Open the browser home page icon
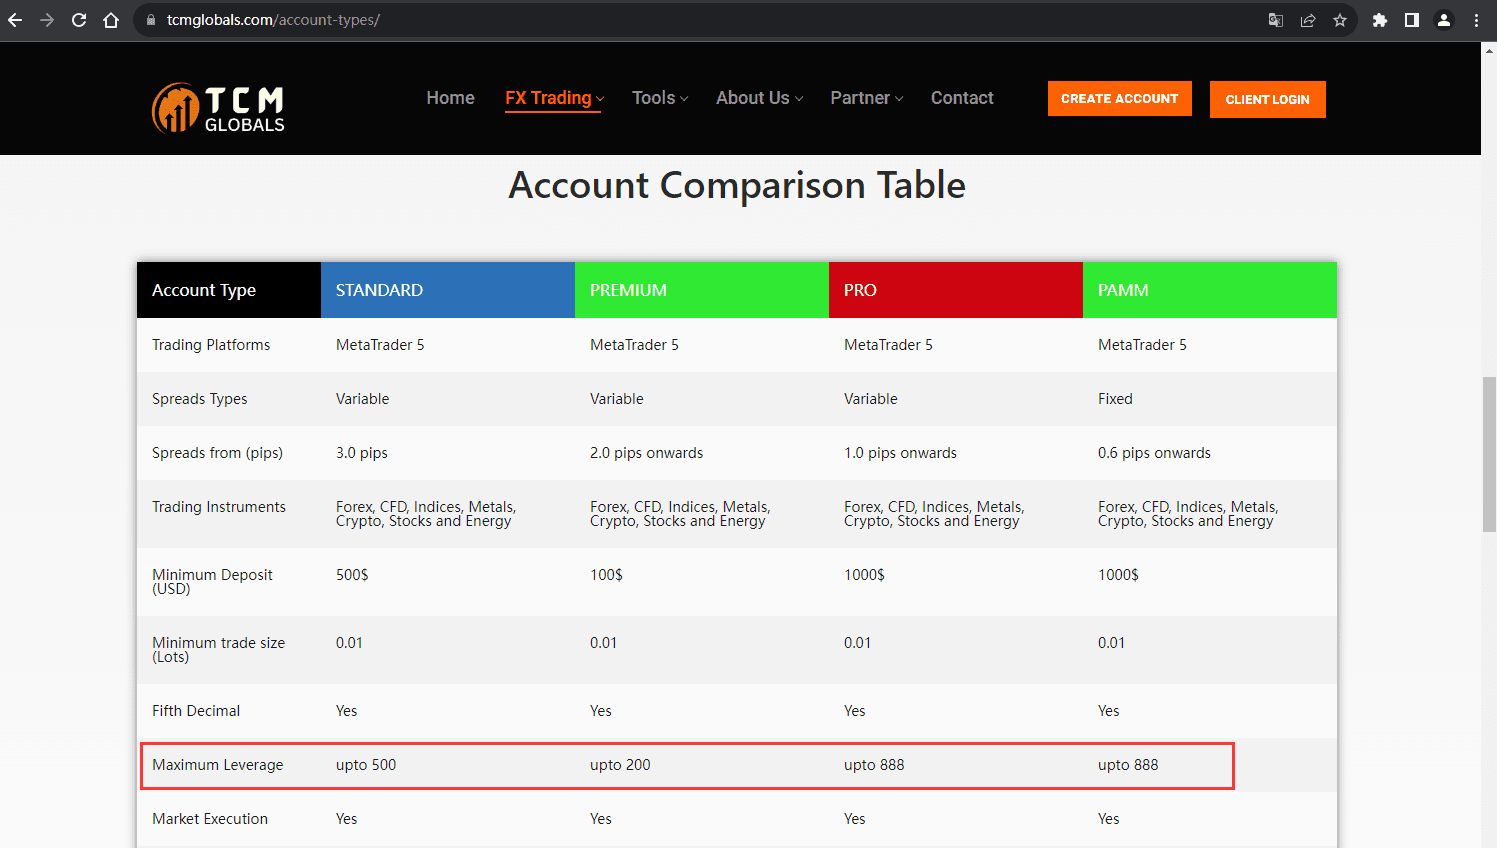1497x848 pixels. 111,20
